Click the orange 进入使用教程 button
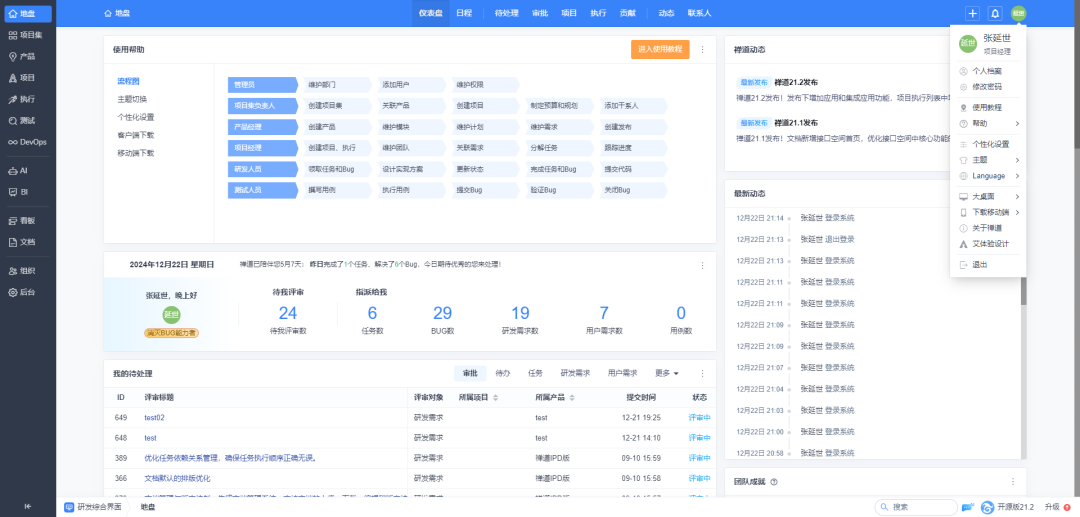Viewport: 1080px width, 517px height. point(659,49)
